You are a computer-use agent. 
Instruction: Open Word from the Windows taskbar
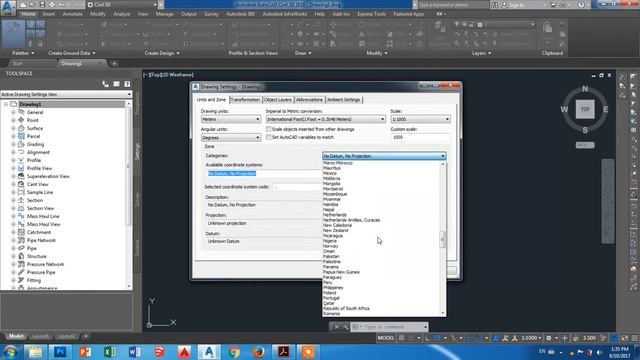pyautogui.click(x=135, y=352)
